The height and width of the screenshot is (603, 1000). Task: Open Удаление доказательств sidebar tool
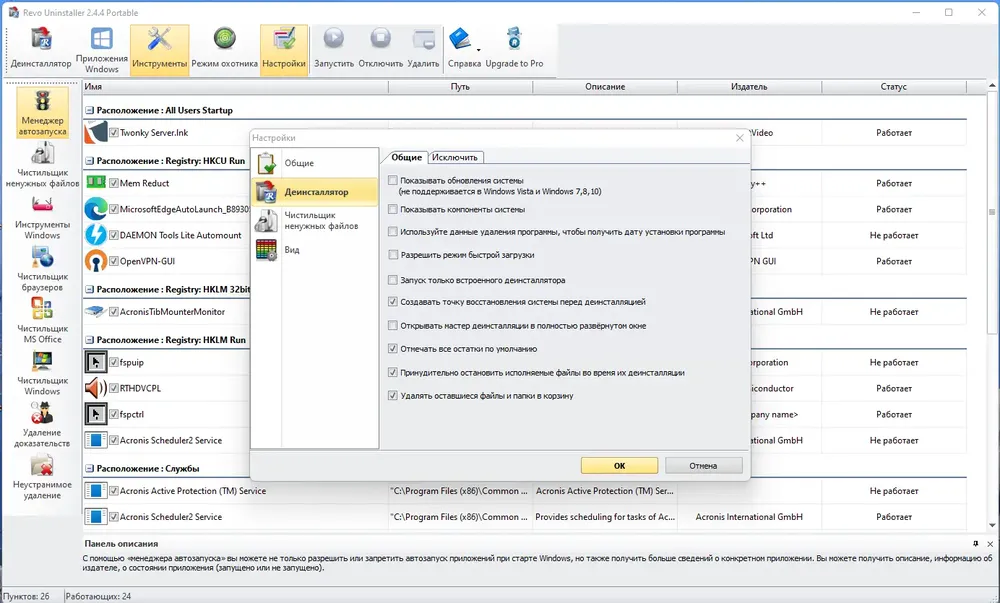42,425
